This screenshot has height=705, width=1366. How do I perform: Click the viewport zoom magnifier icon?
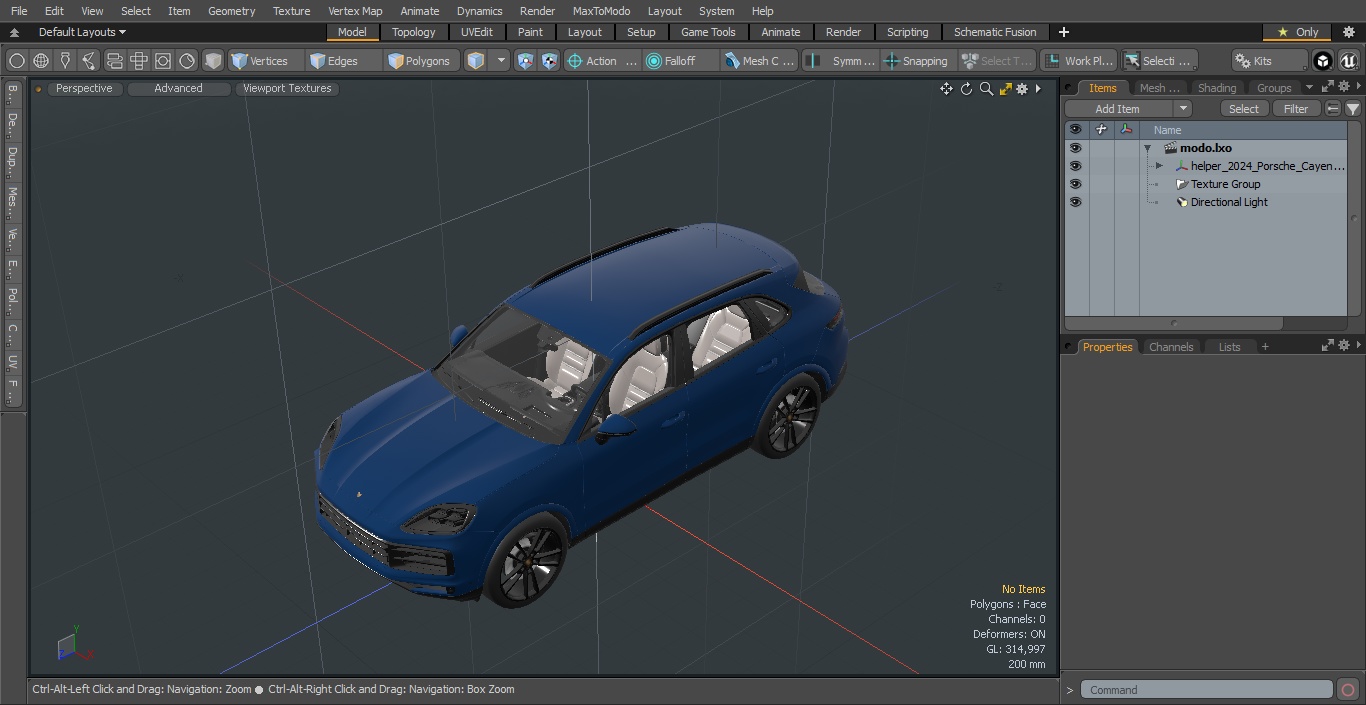986,89
